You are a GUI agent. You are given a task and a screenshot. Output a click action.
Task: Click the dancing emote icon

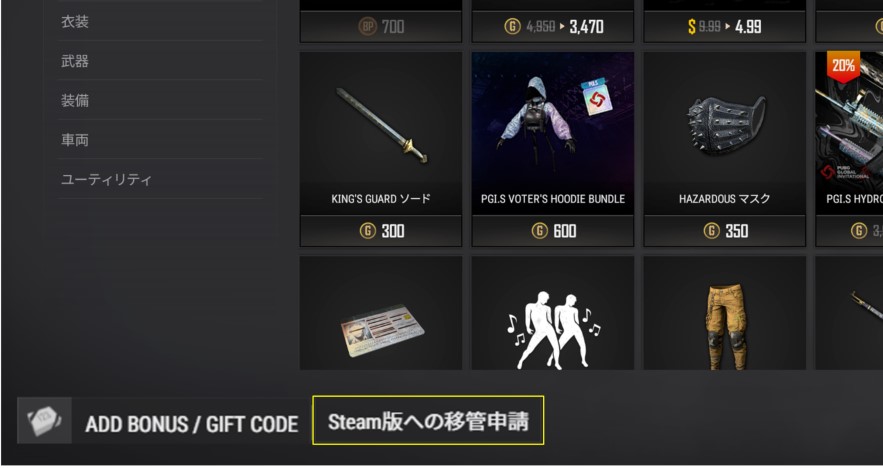tap(552, 329)
